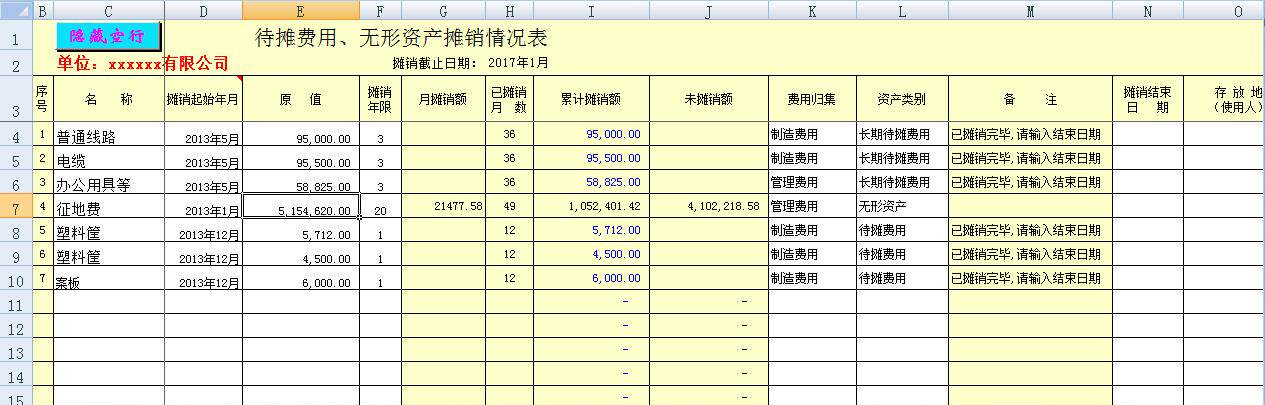Screen dimensions: 1265x405
Task: Click unamortized amount 4,102,218.58
Action: pyautogui.click(x=708, y=208)
